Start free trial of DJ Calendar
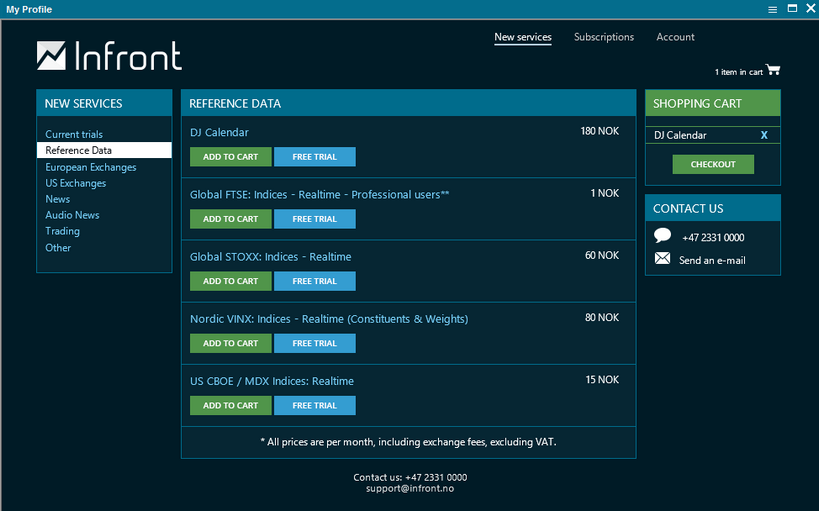Screen dimensions: 819x511 [314, 157]
